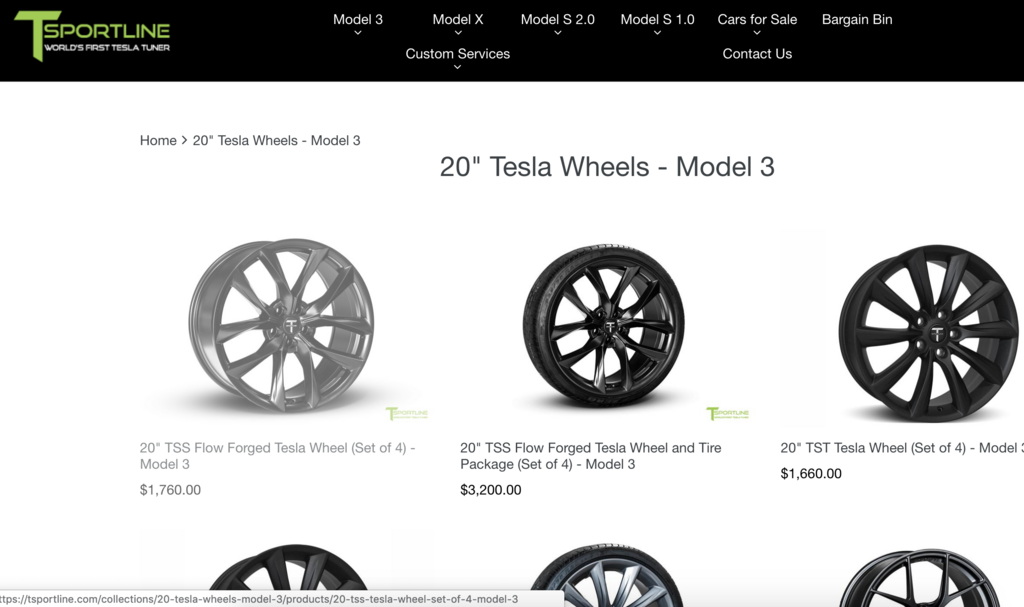This screenshot has height=607, width=1024.
Task: Open the Model S 2.0 dropdown chevron
Action: click(558, 33)
